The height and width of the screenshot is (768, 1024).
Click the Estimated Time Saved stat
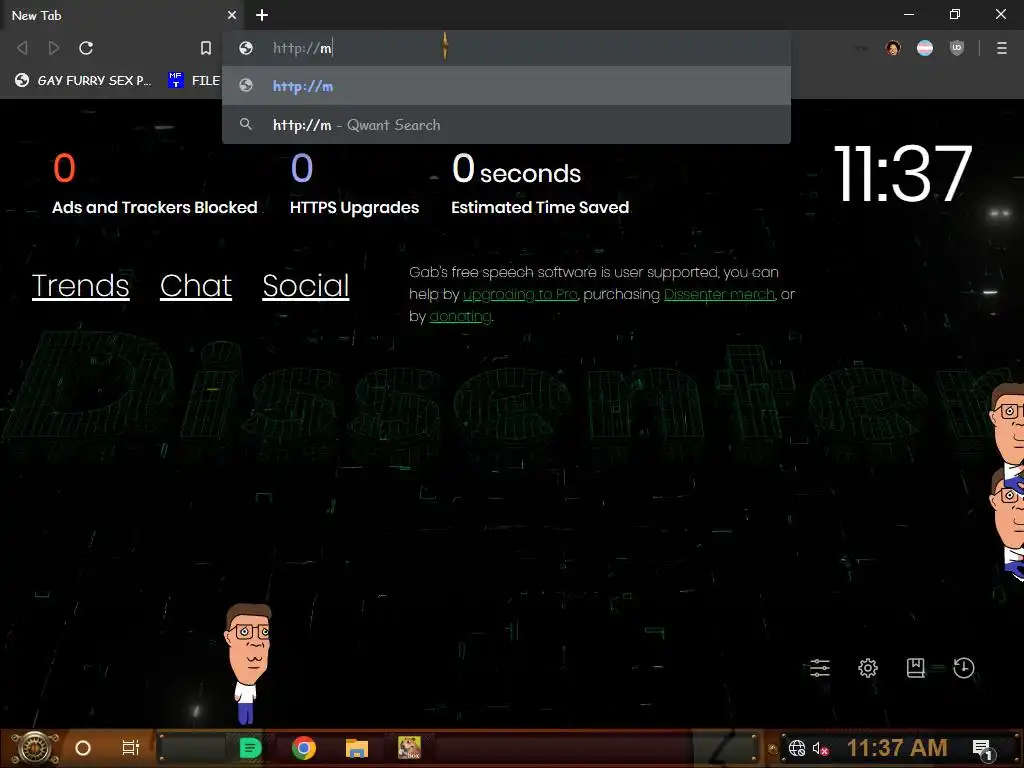pyautogui.click(x=540, y=184)
